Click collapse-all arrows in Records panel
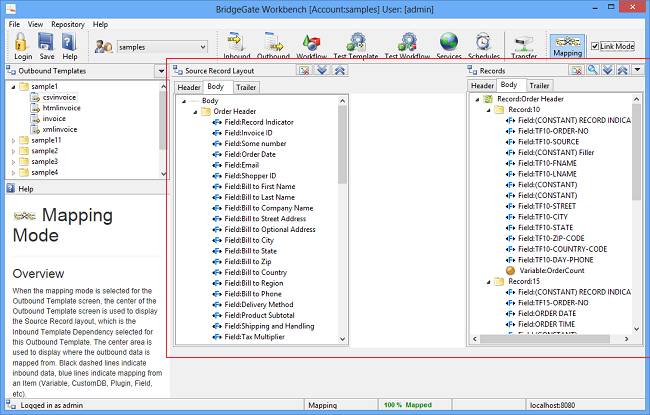The height and width of the screenshot is (415, 650). tap(622, 70)
